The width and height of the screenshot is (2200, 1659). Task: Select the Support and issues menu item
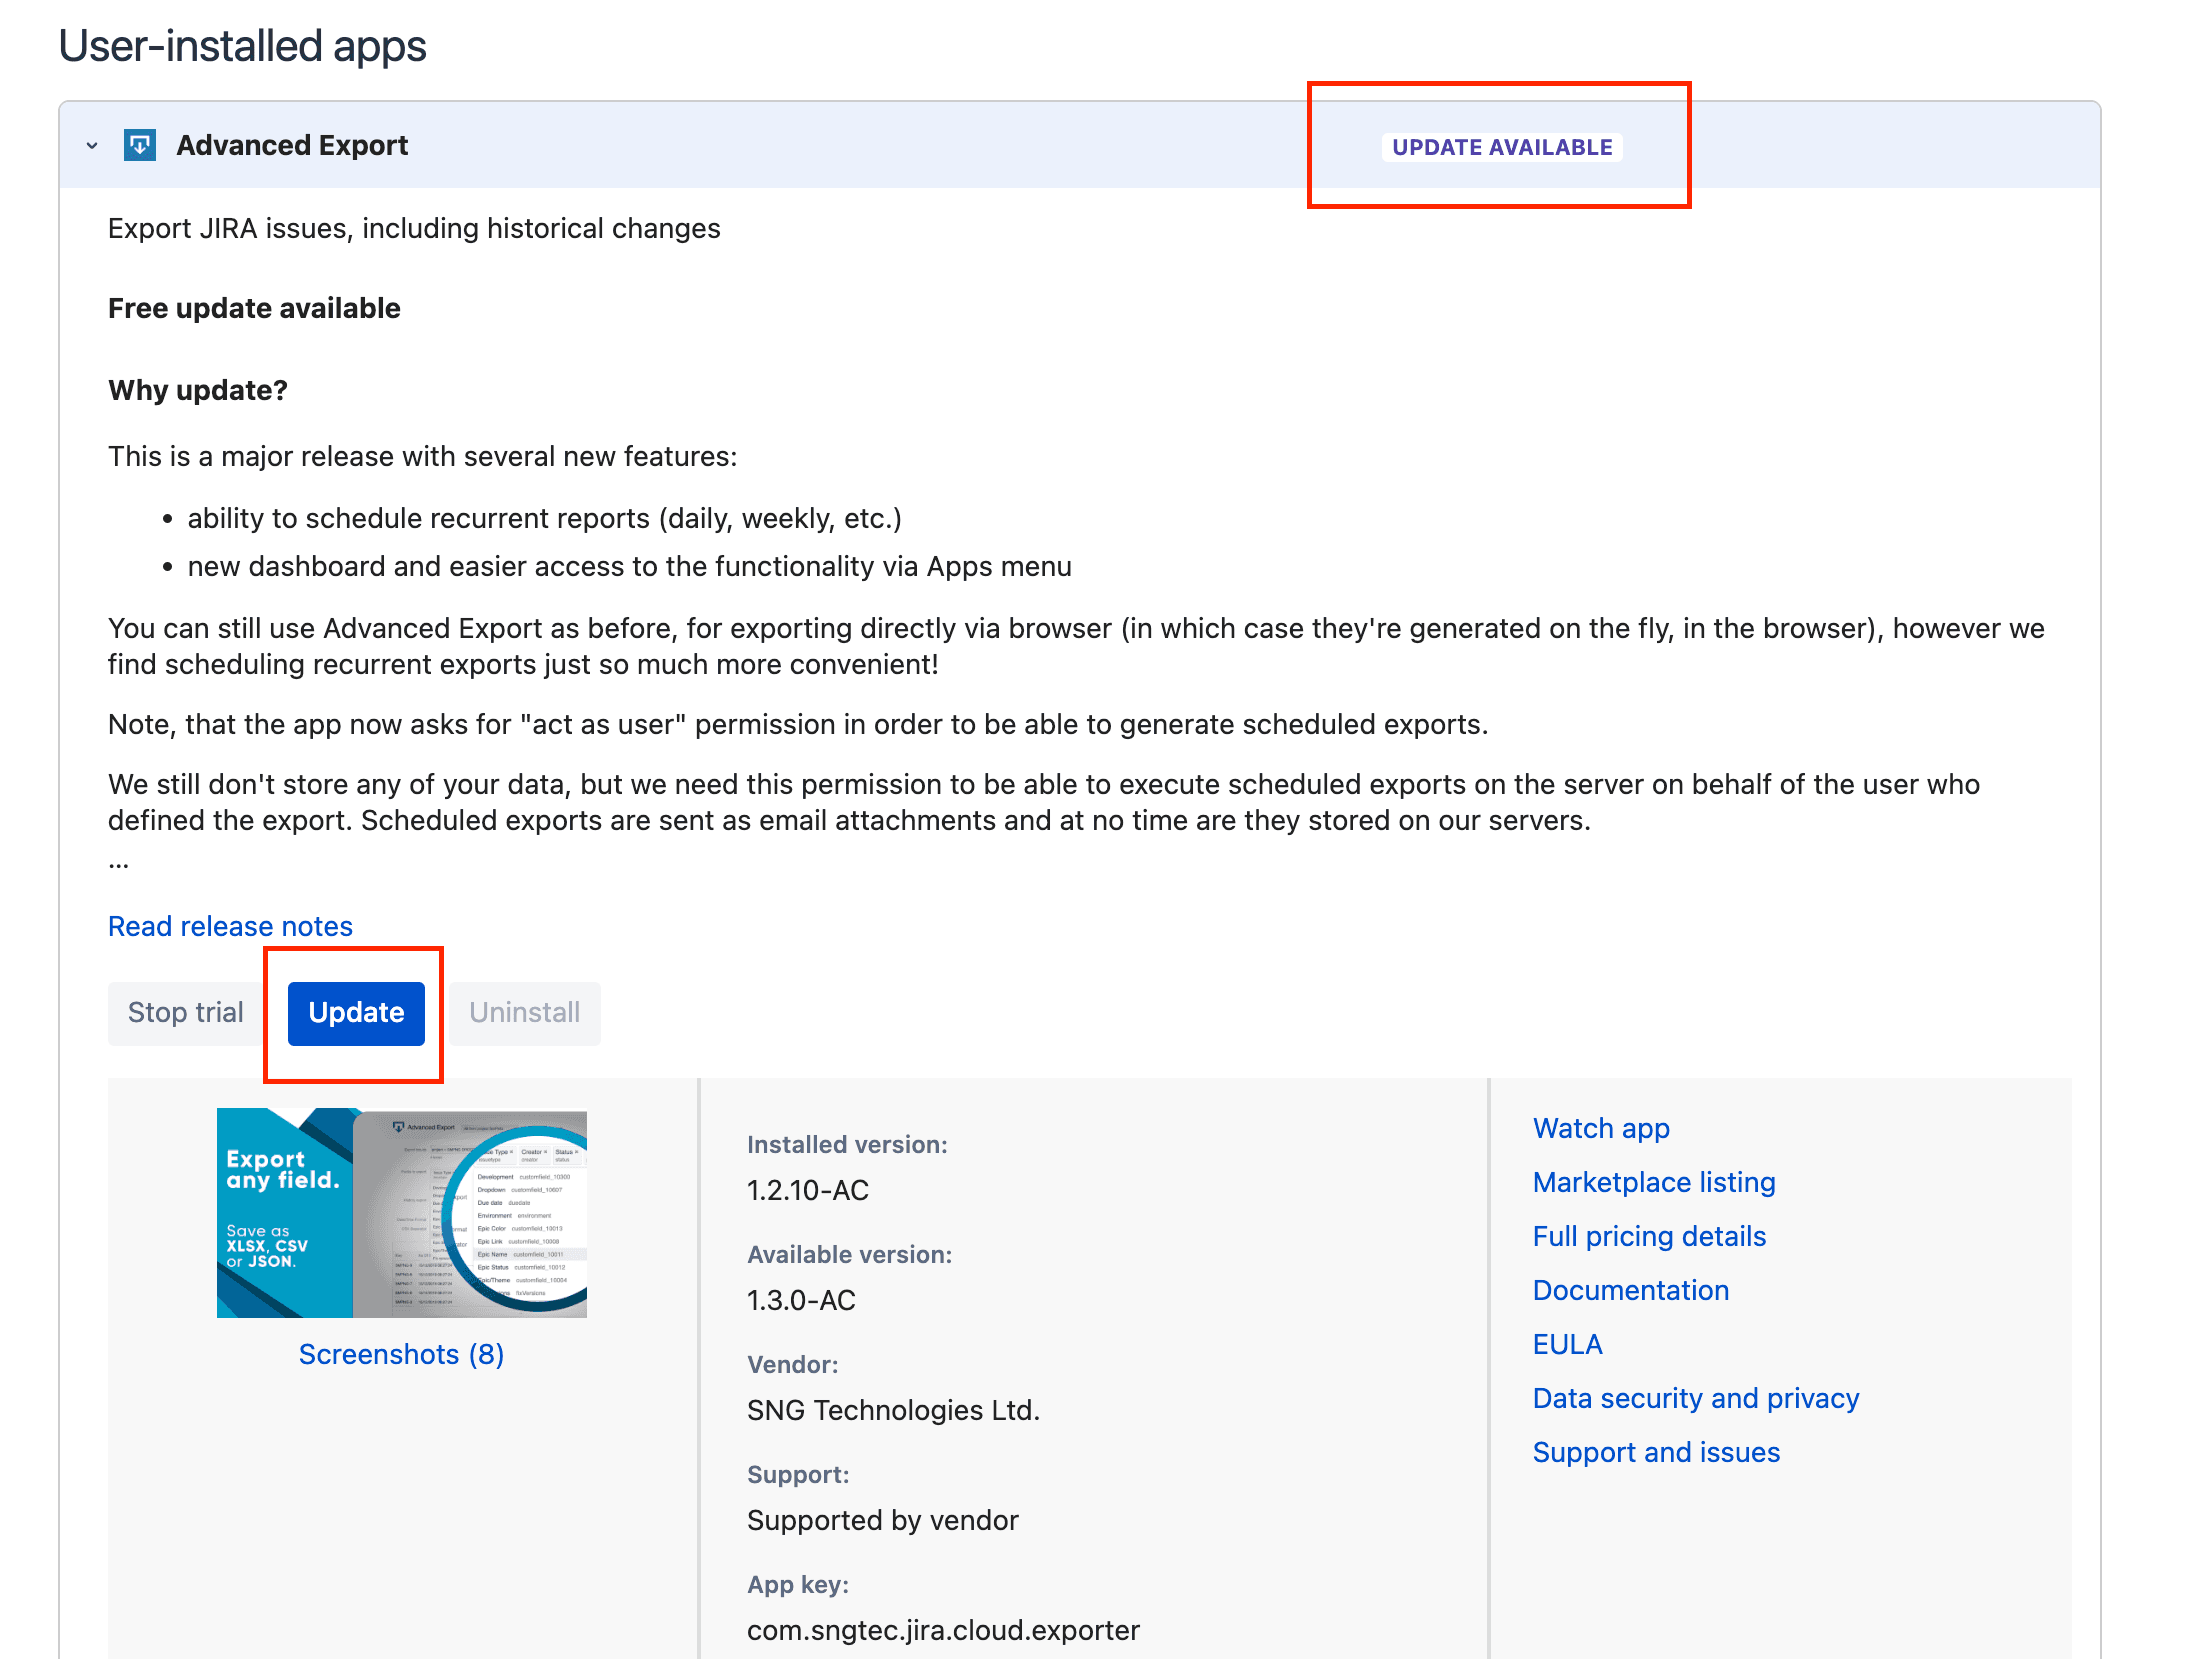pos(1655,1450)
